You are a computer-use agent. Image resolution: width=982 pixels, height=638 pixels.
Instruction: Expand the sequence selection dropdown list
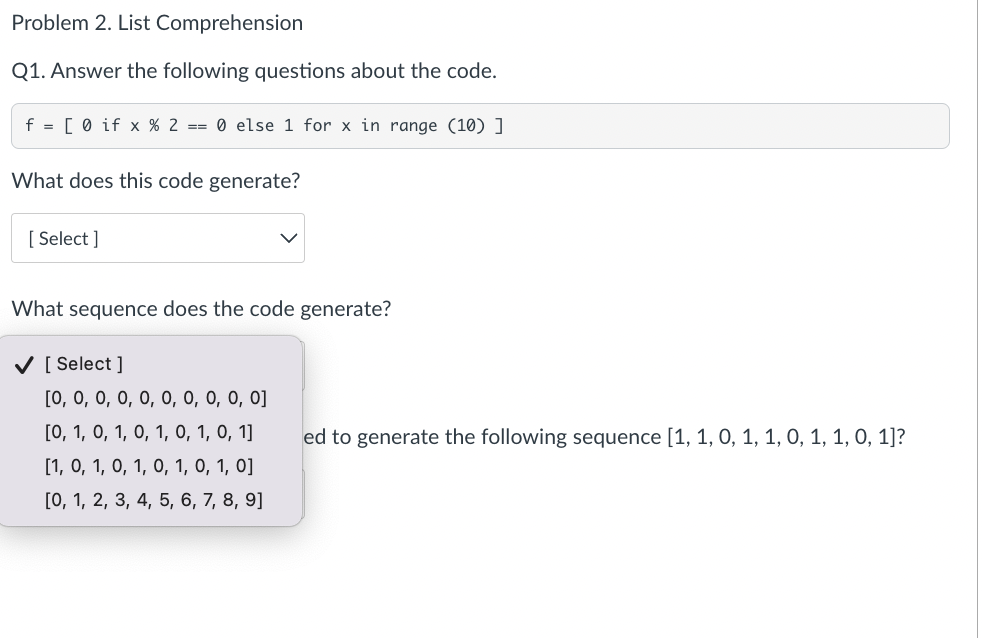(150, 364)
